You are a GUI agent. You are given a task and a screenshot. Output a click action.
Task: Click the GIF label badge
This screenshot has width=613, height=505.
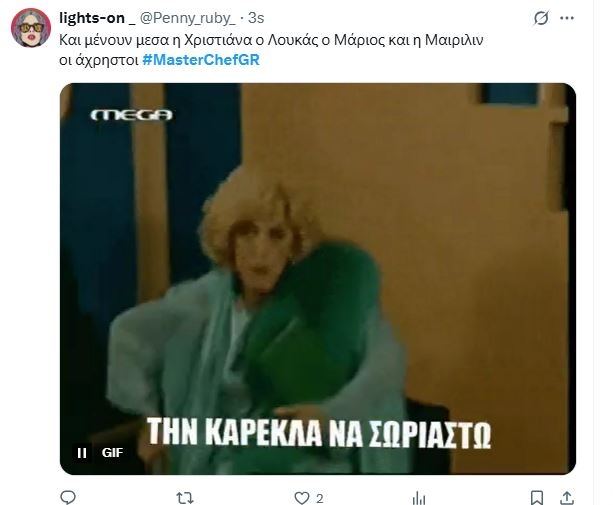pos(112,453)
